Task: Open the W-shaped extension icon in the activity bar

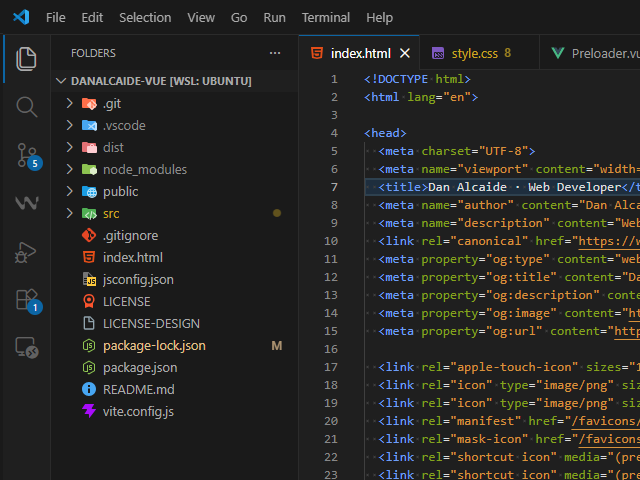Action: (x=27, y=203)
